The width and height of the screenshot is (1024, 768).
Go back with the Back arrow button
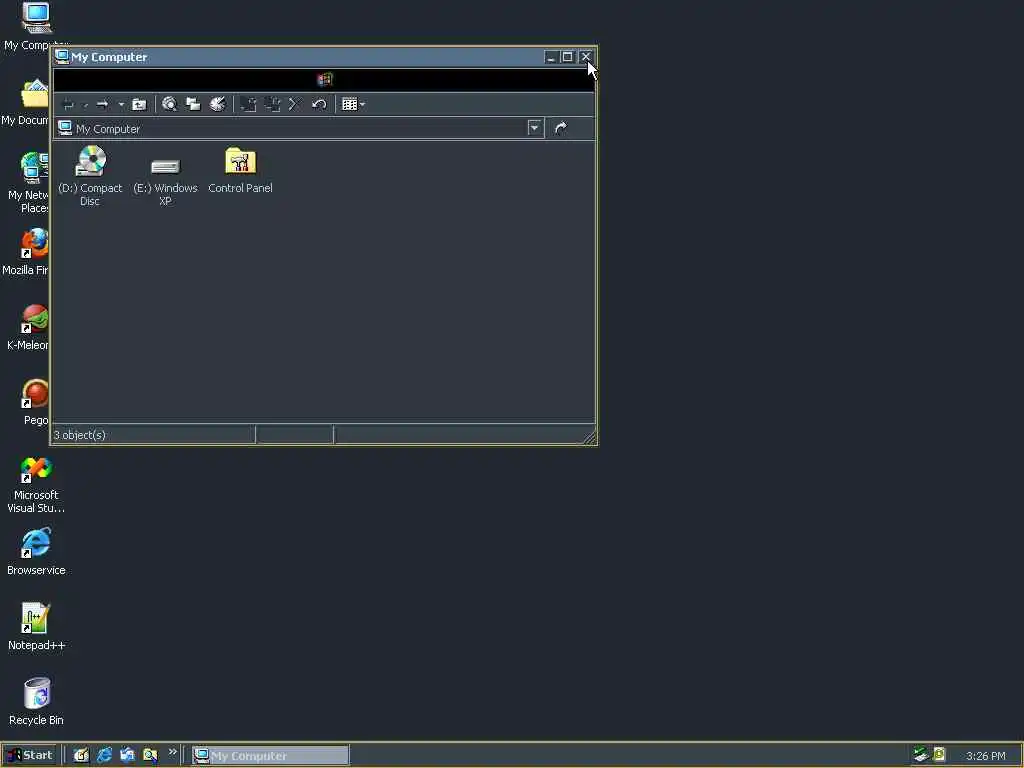(x=68, y=104)
